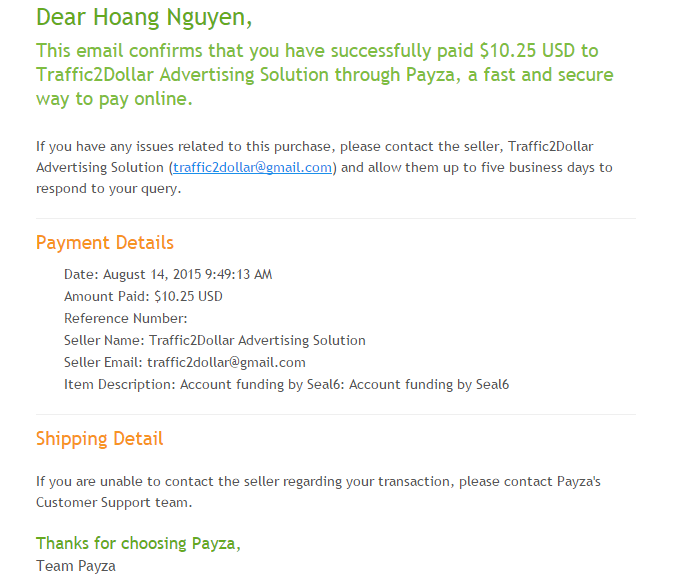Open the traffic2dollar@gmail.com email link
This screenshot has width=683, height=585.
252,168
